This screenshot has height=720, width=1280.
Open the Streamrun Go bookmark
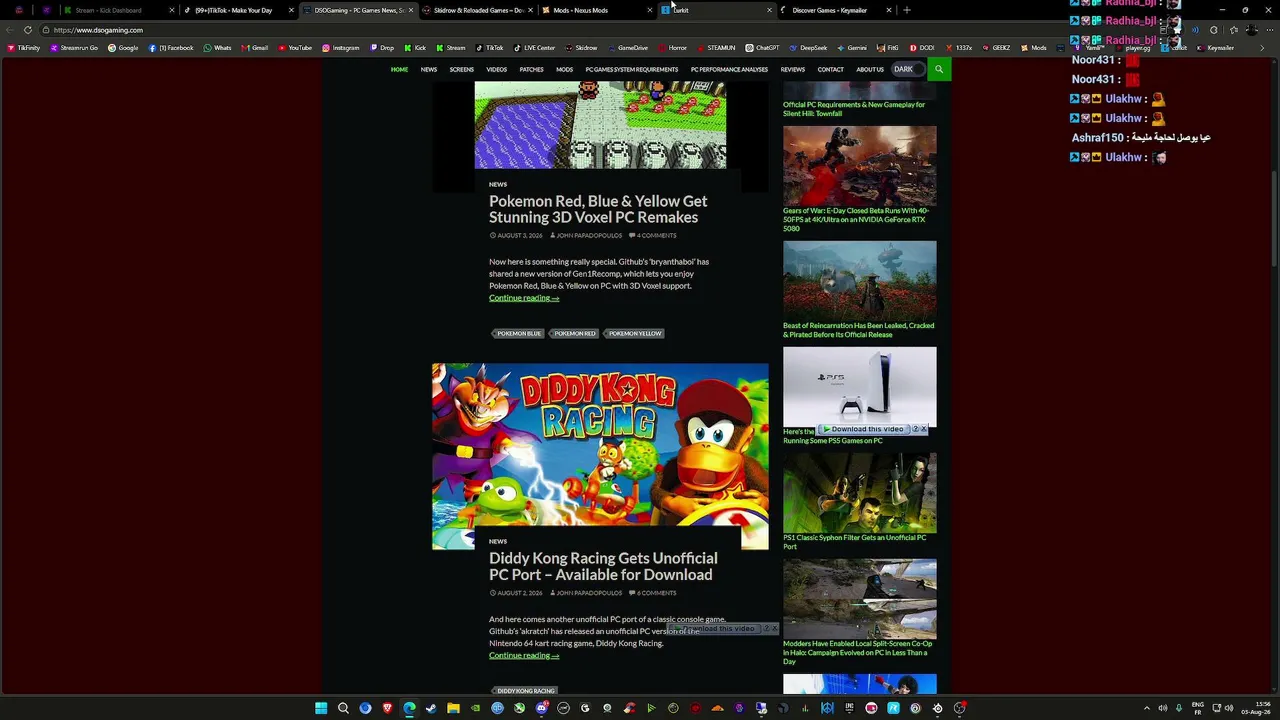75,48
